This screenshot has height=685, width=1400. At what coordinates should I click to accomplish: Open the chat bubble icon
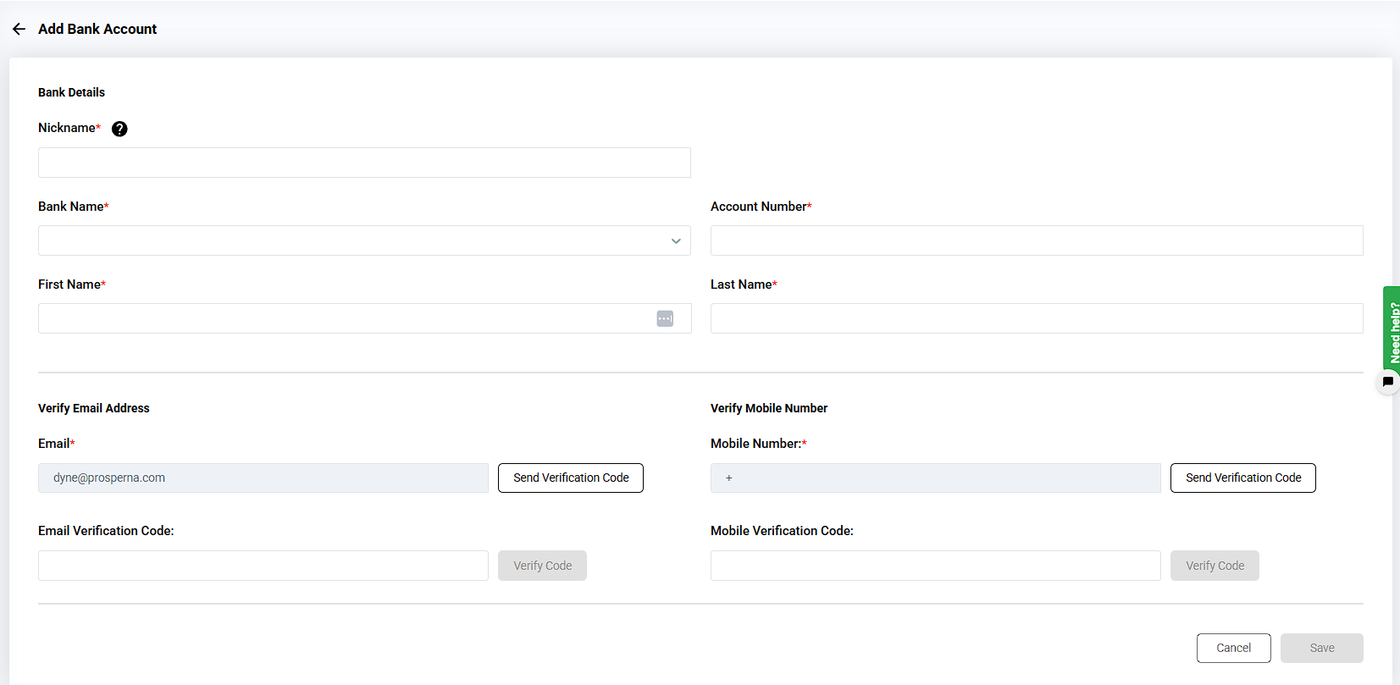tap(1387, 382)
